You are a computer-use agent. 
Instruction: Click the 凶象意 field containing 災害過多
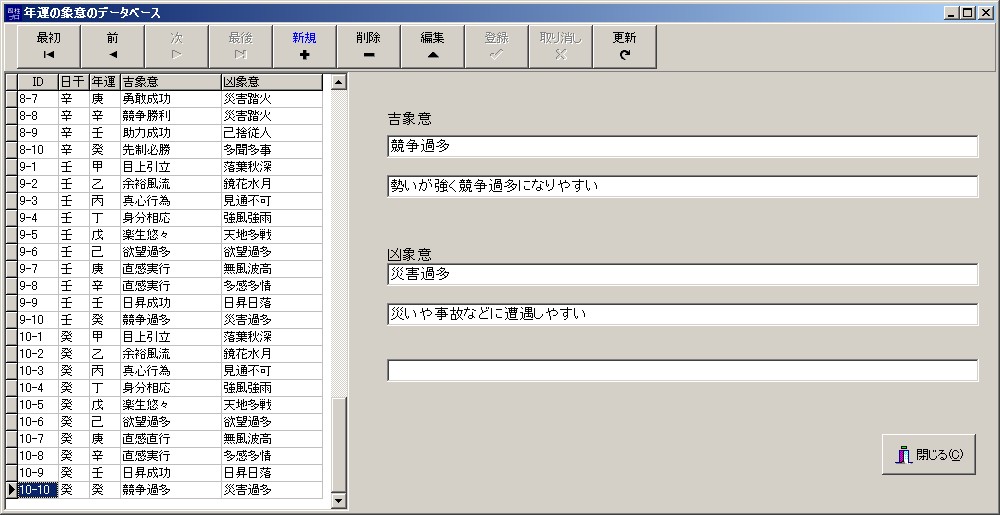[x=682, y=274]
